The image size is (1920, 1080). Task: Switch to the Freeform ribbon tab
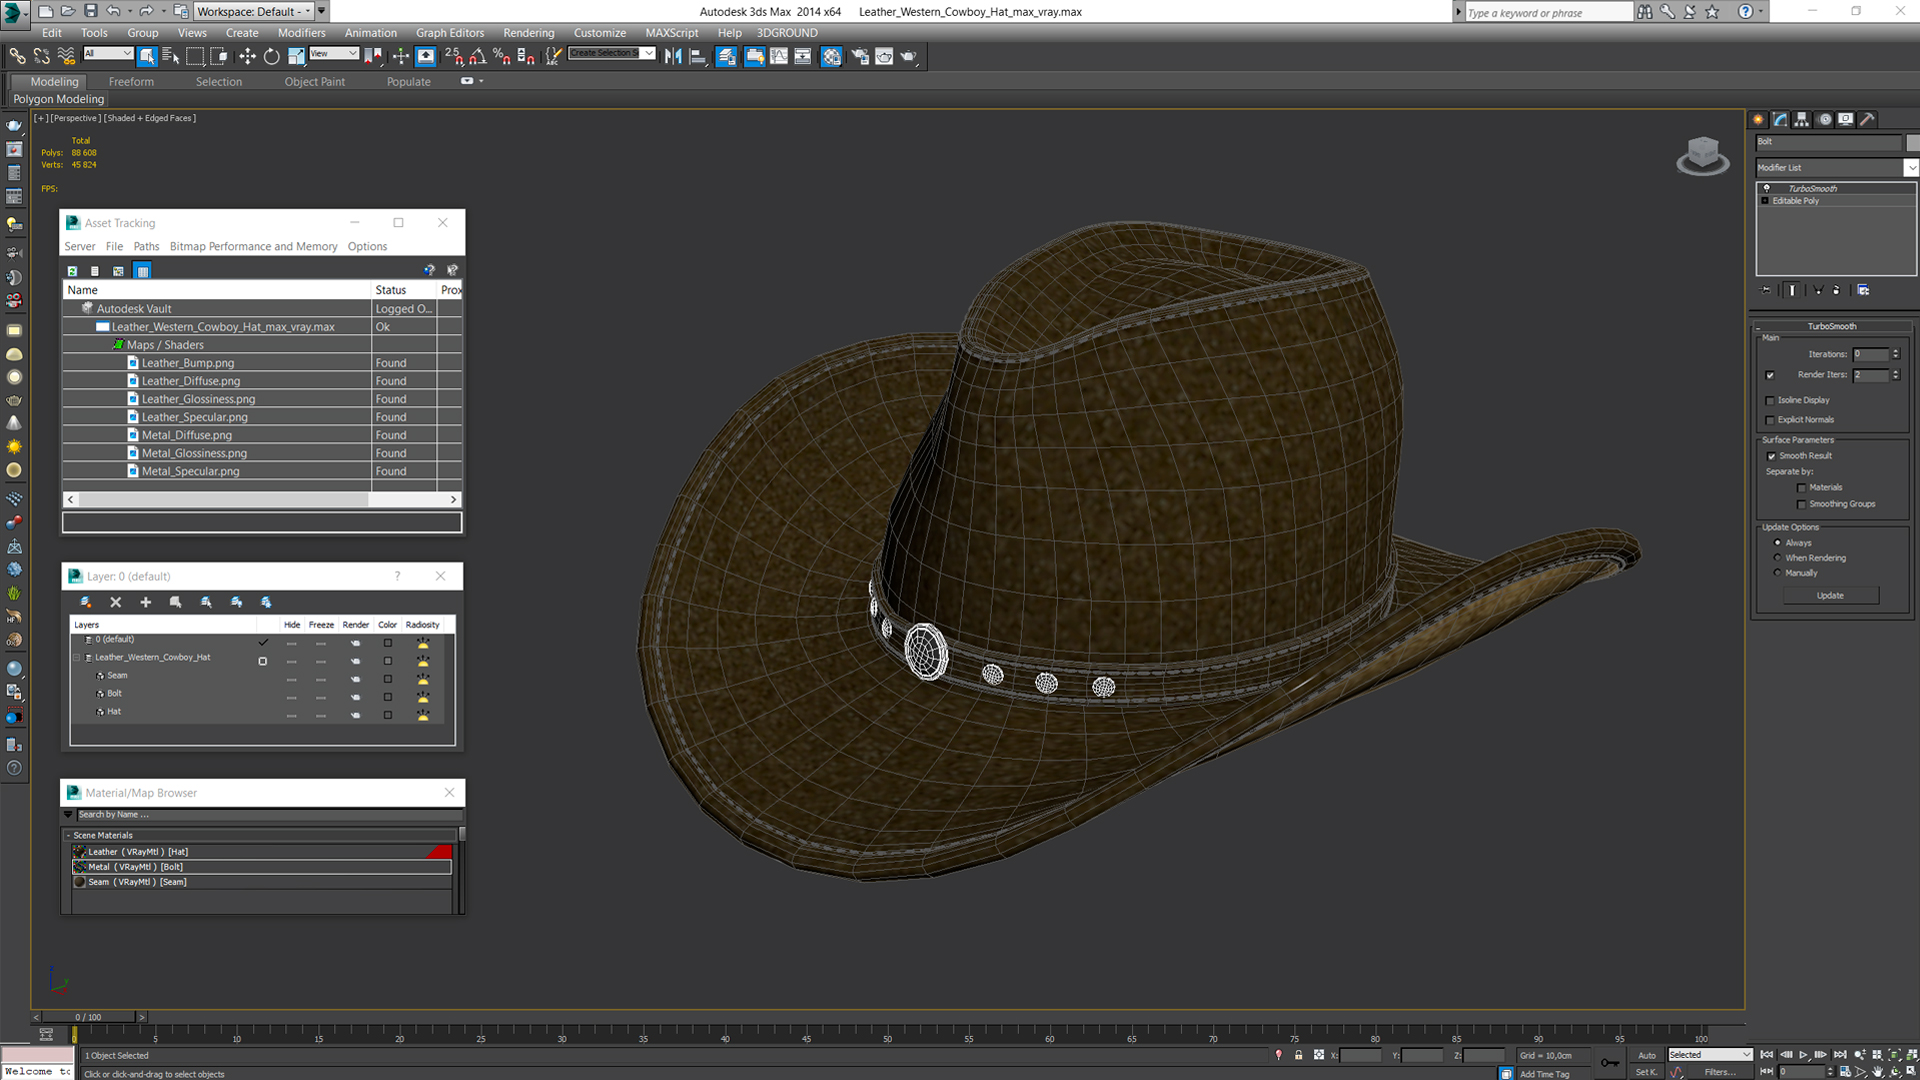point(131,82)
